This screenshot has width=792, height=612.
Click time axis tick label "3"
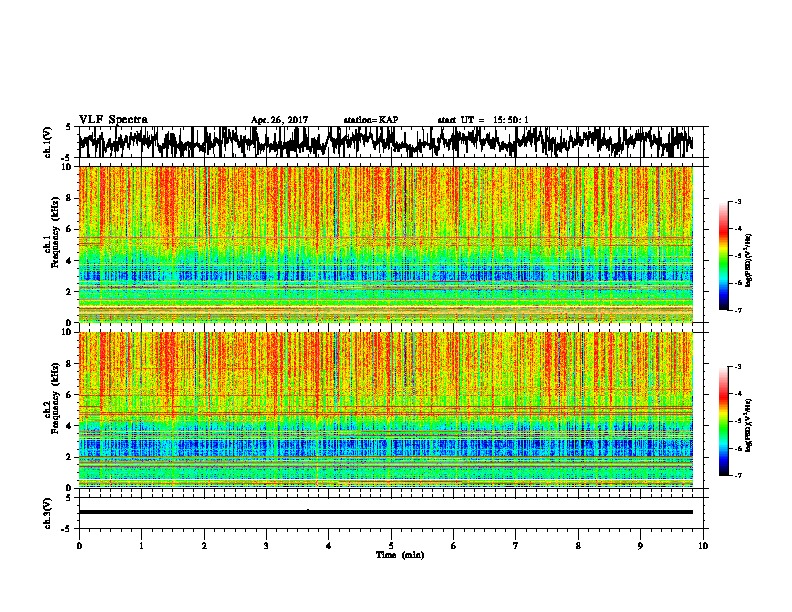pos(266,546)
